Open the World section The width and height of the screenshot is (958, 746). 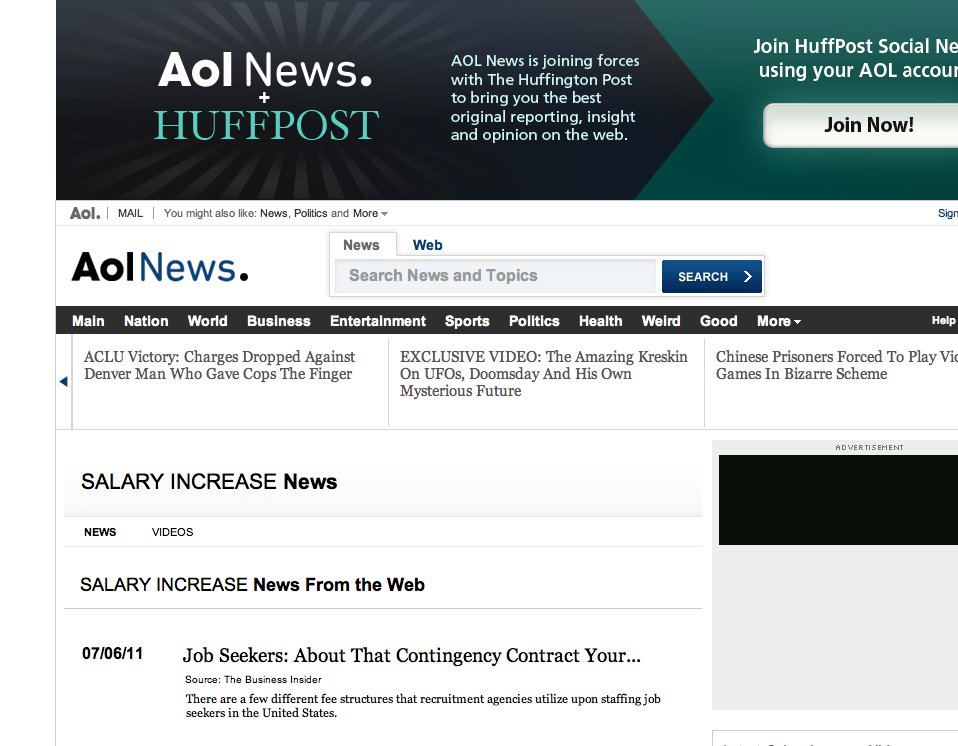tap(207, 321)
